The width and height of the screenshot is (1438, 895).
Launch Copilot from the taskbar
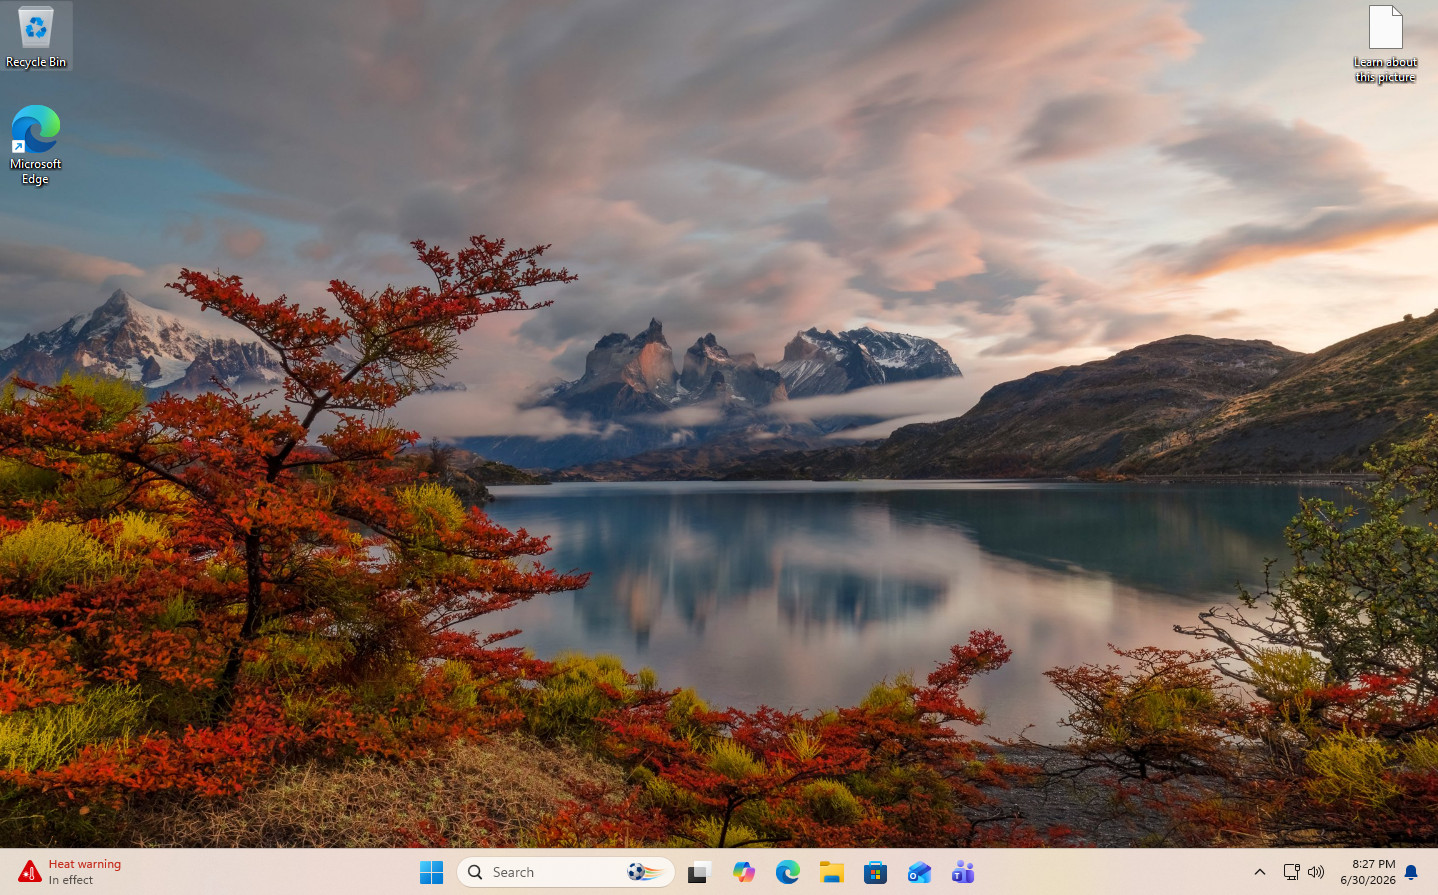click(743, 872)
